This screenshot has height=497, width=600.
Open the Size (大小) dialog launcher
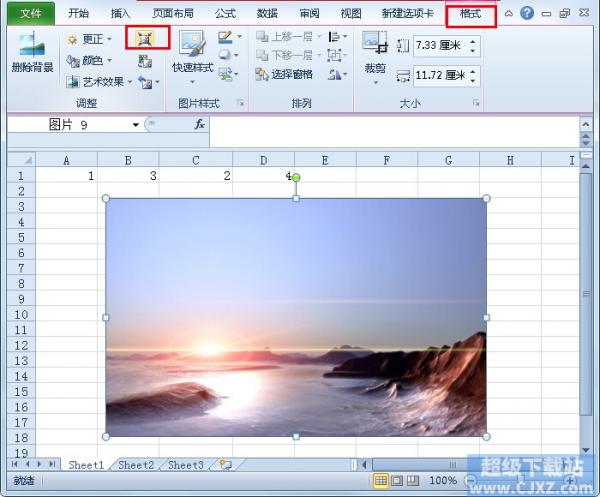(476, 103)
